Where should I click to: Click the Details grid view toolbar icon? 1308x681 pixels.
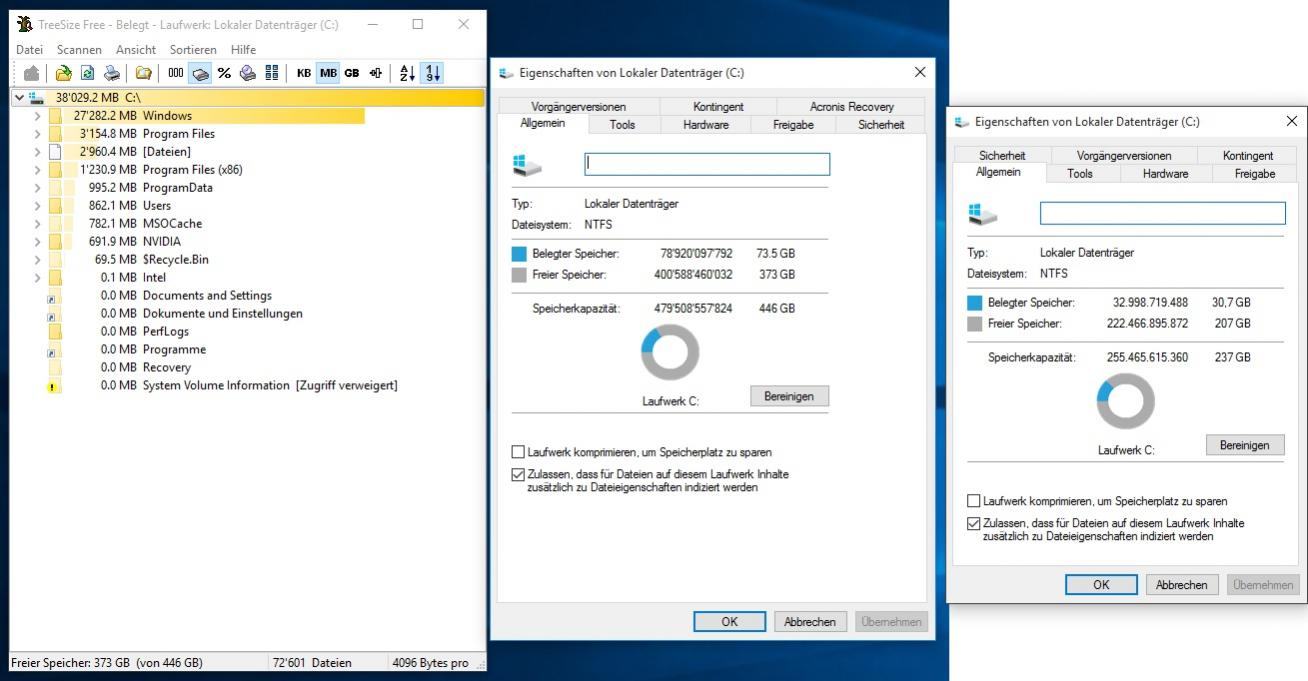click(272, 73)
